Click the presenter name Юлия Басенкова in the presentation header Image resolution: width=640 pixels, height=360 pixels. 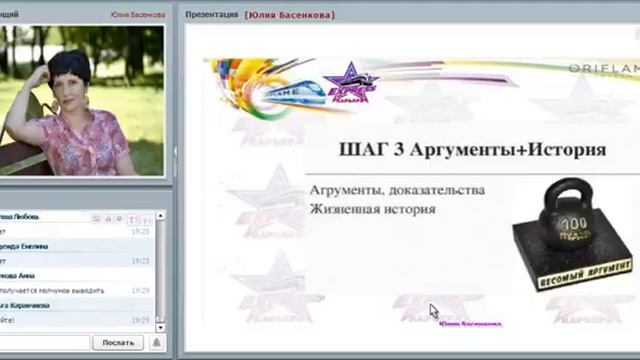coord(289,15)
